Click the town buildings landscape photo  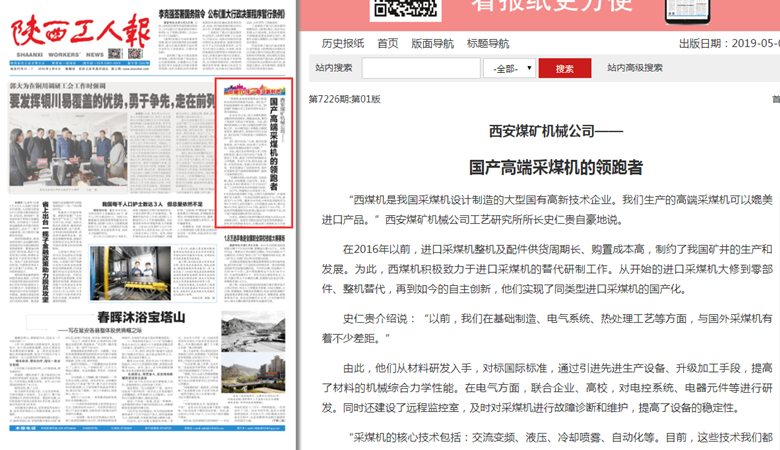(x=253, y=373)
